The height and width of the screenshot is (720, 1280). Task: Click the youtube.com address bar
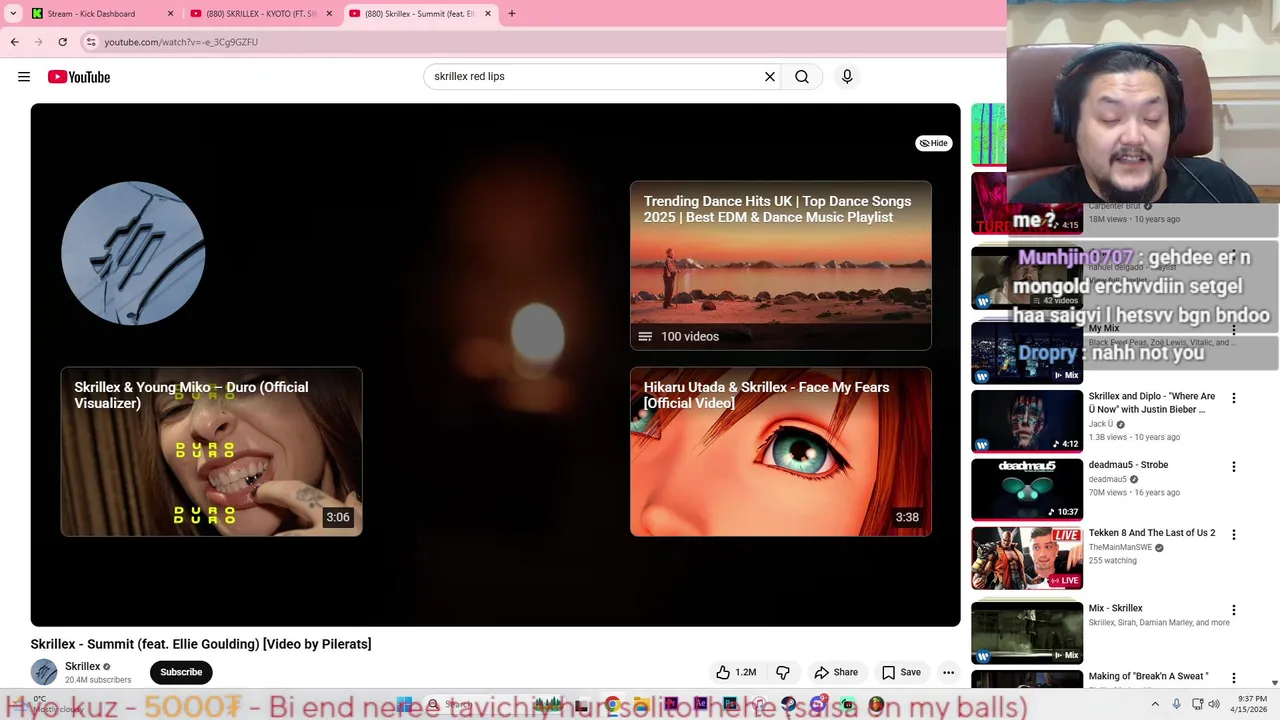pos(540,42)
